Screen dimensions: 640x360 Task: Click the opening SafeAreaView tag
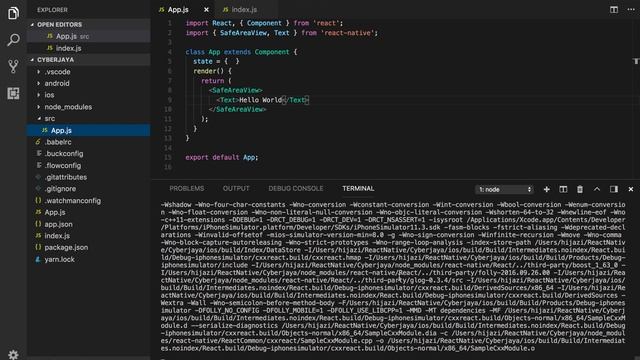coord(236,90)
